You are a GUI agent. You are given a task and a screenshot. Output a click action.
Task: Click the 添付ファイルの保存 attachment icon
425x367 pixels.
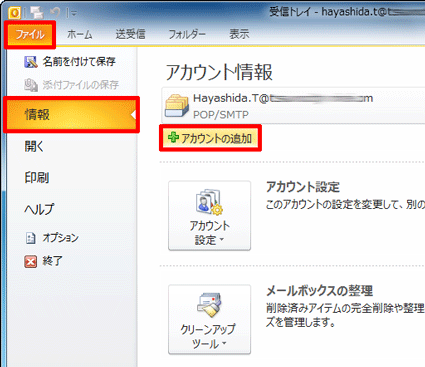coord(31,85)
